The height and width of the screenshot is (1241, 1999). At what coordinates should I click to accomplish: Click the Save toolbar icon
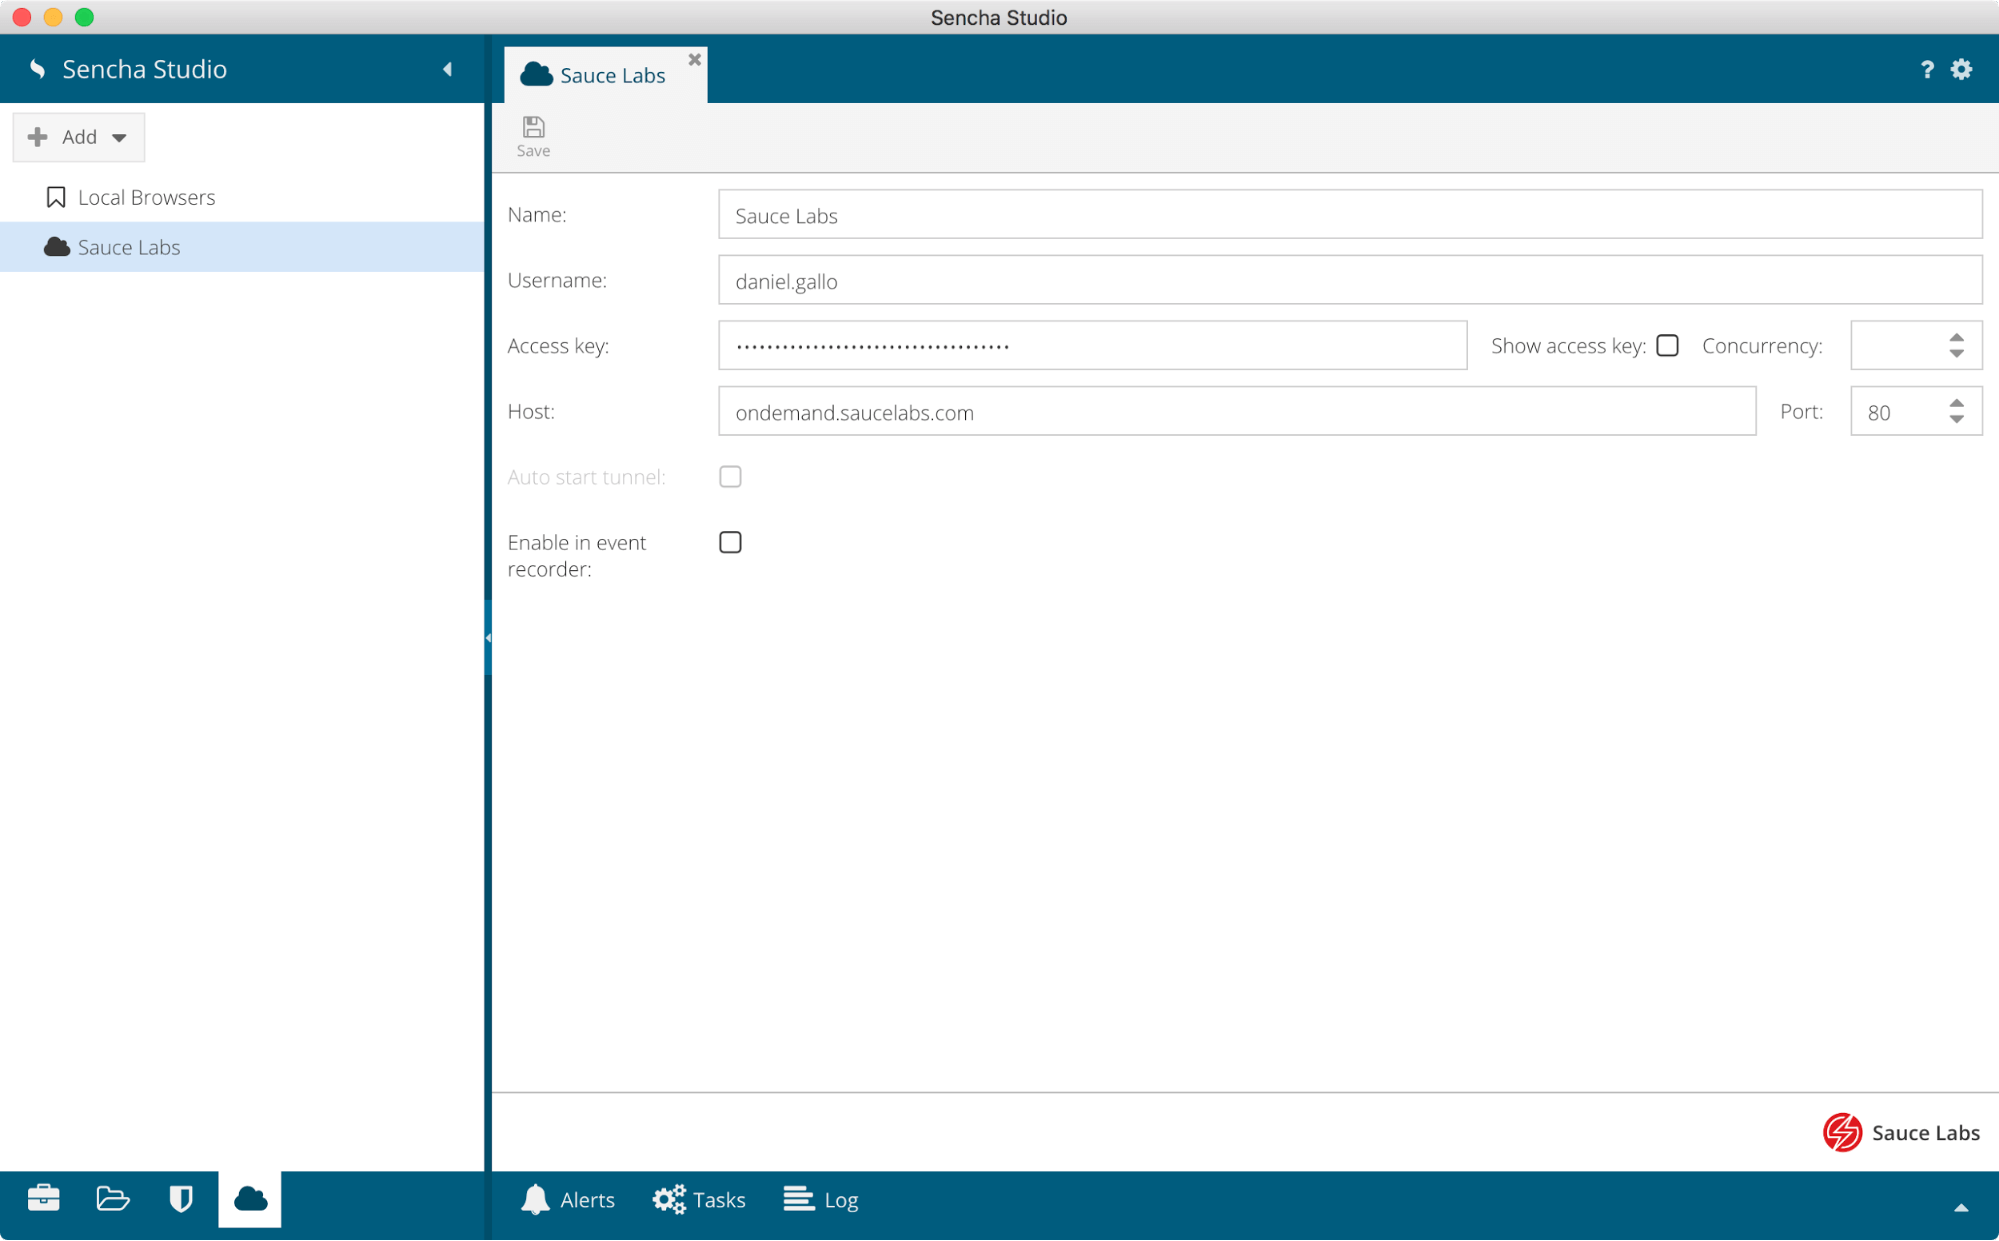533,137
